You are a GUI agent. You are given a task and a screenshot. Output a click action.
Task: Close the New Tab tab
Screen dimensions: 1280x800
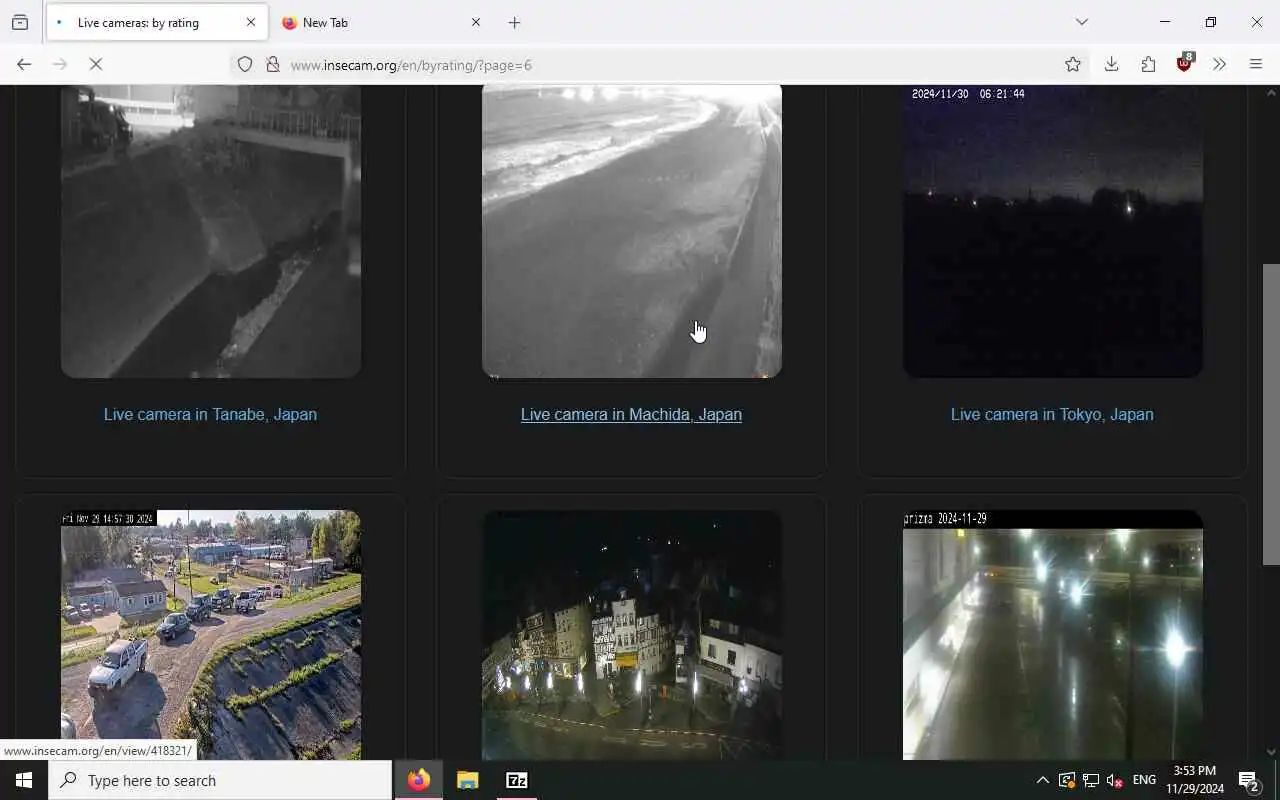click(x=476, y=22)
